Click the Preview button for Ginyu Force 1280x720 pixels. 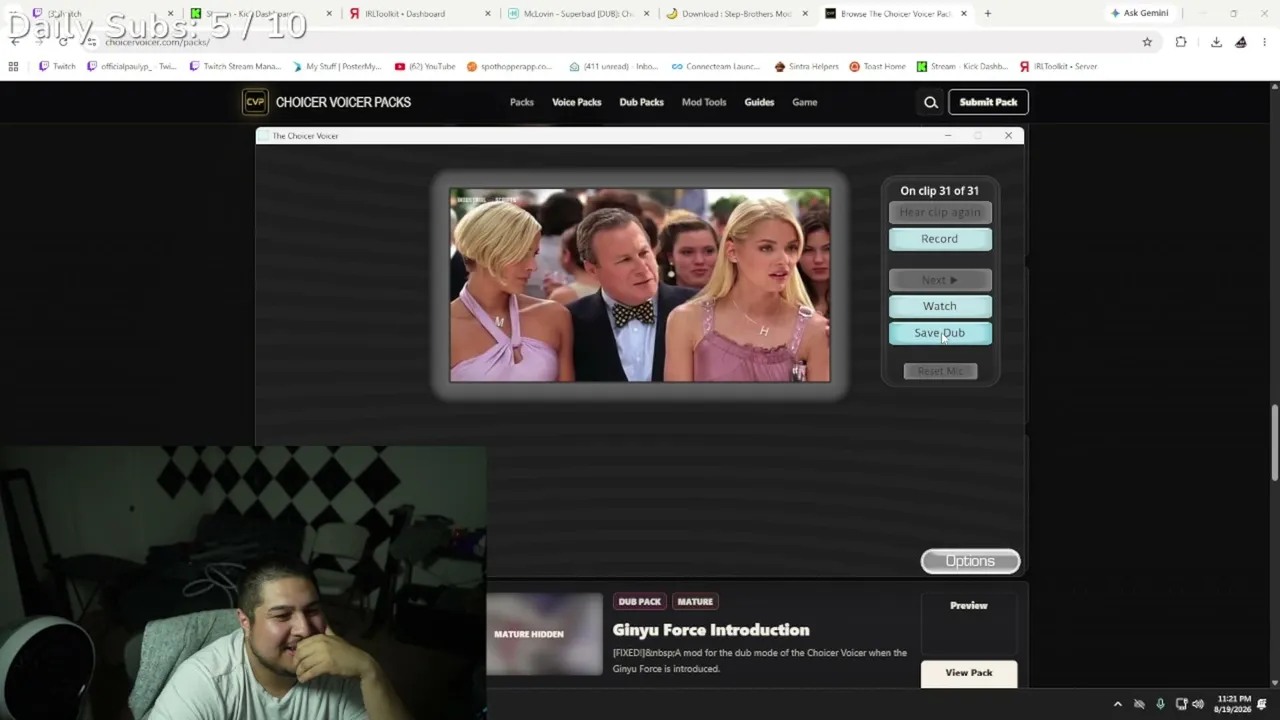click(969, 605)
